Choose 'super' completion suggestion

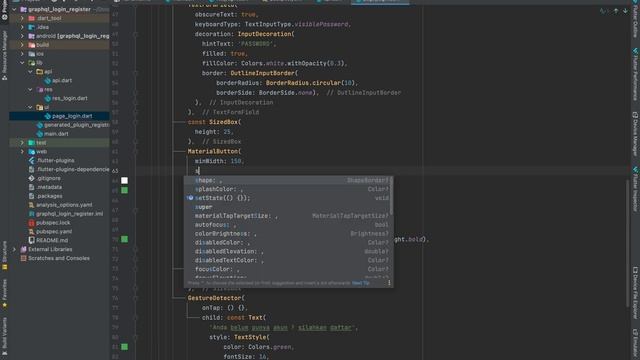pyautogui.click(x=287, y=207)
